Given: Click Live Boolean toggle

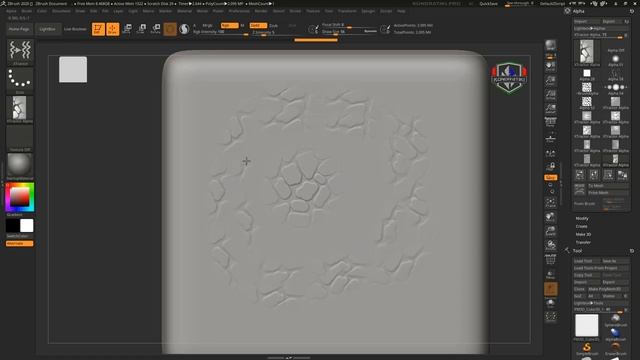Looking at the screenshot, I should tap(75, 29).
